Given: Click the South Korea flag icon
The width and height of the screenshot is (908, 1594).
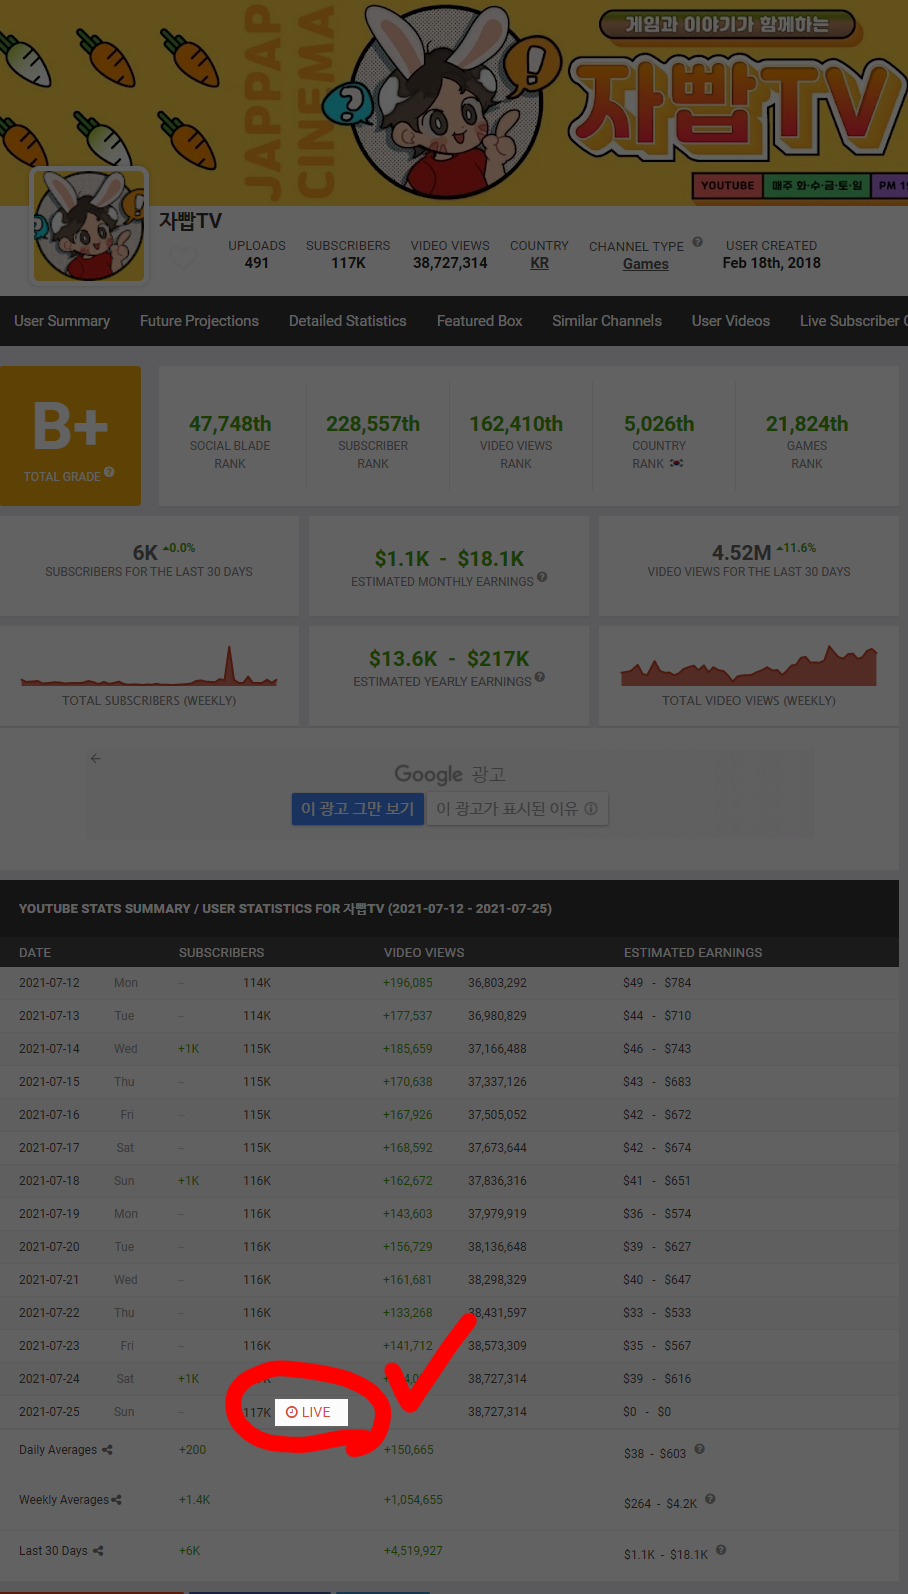Looking at the screenshot, I should tap(677, 463).
